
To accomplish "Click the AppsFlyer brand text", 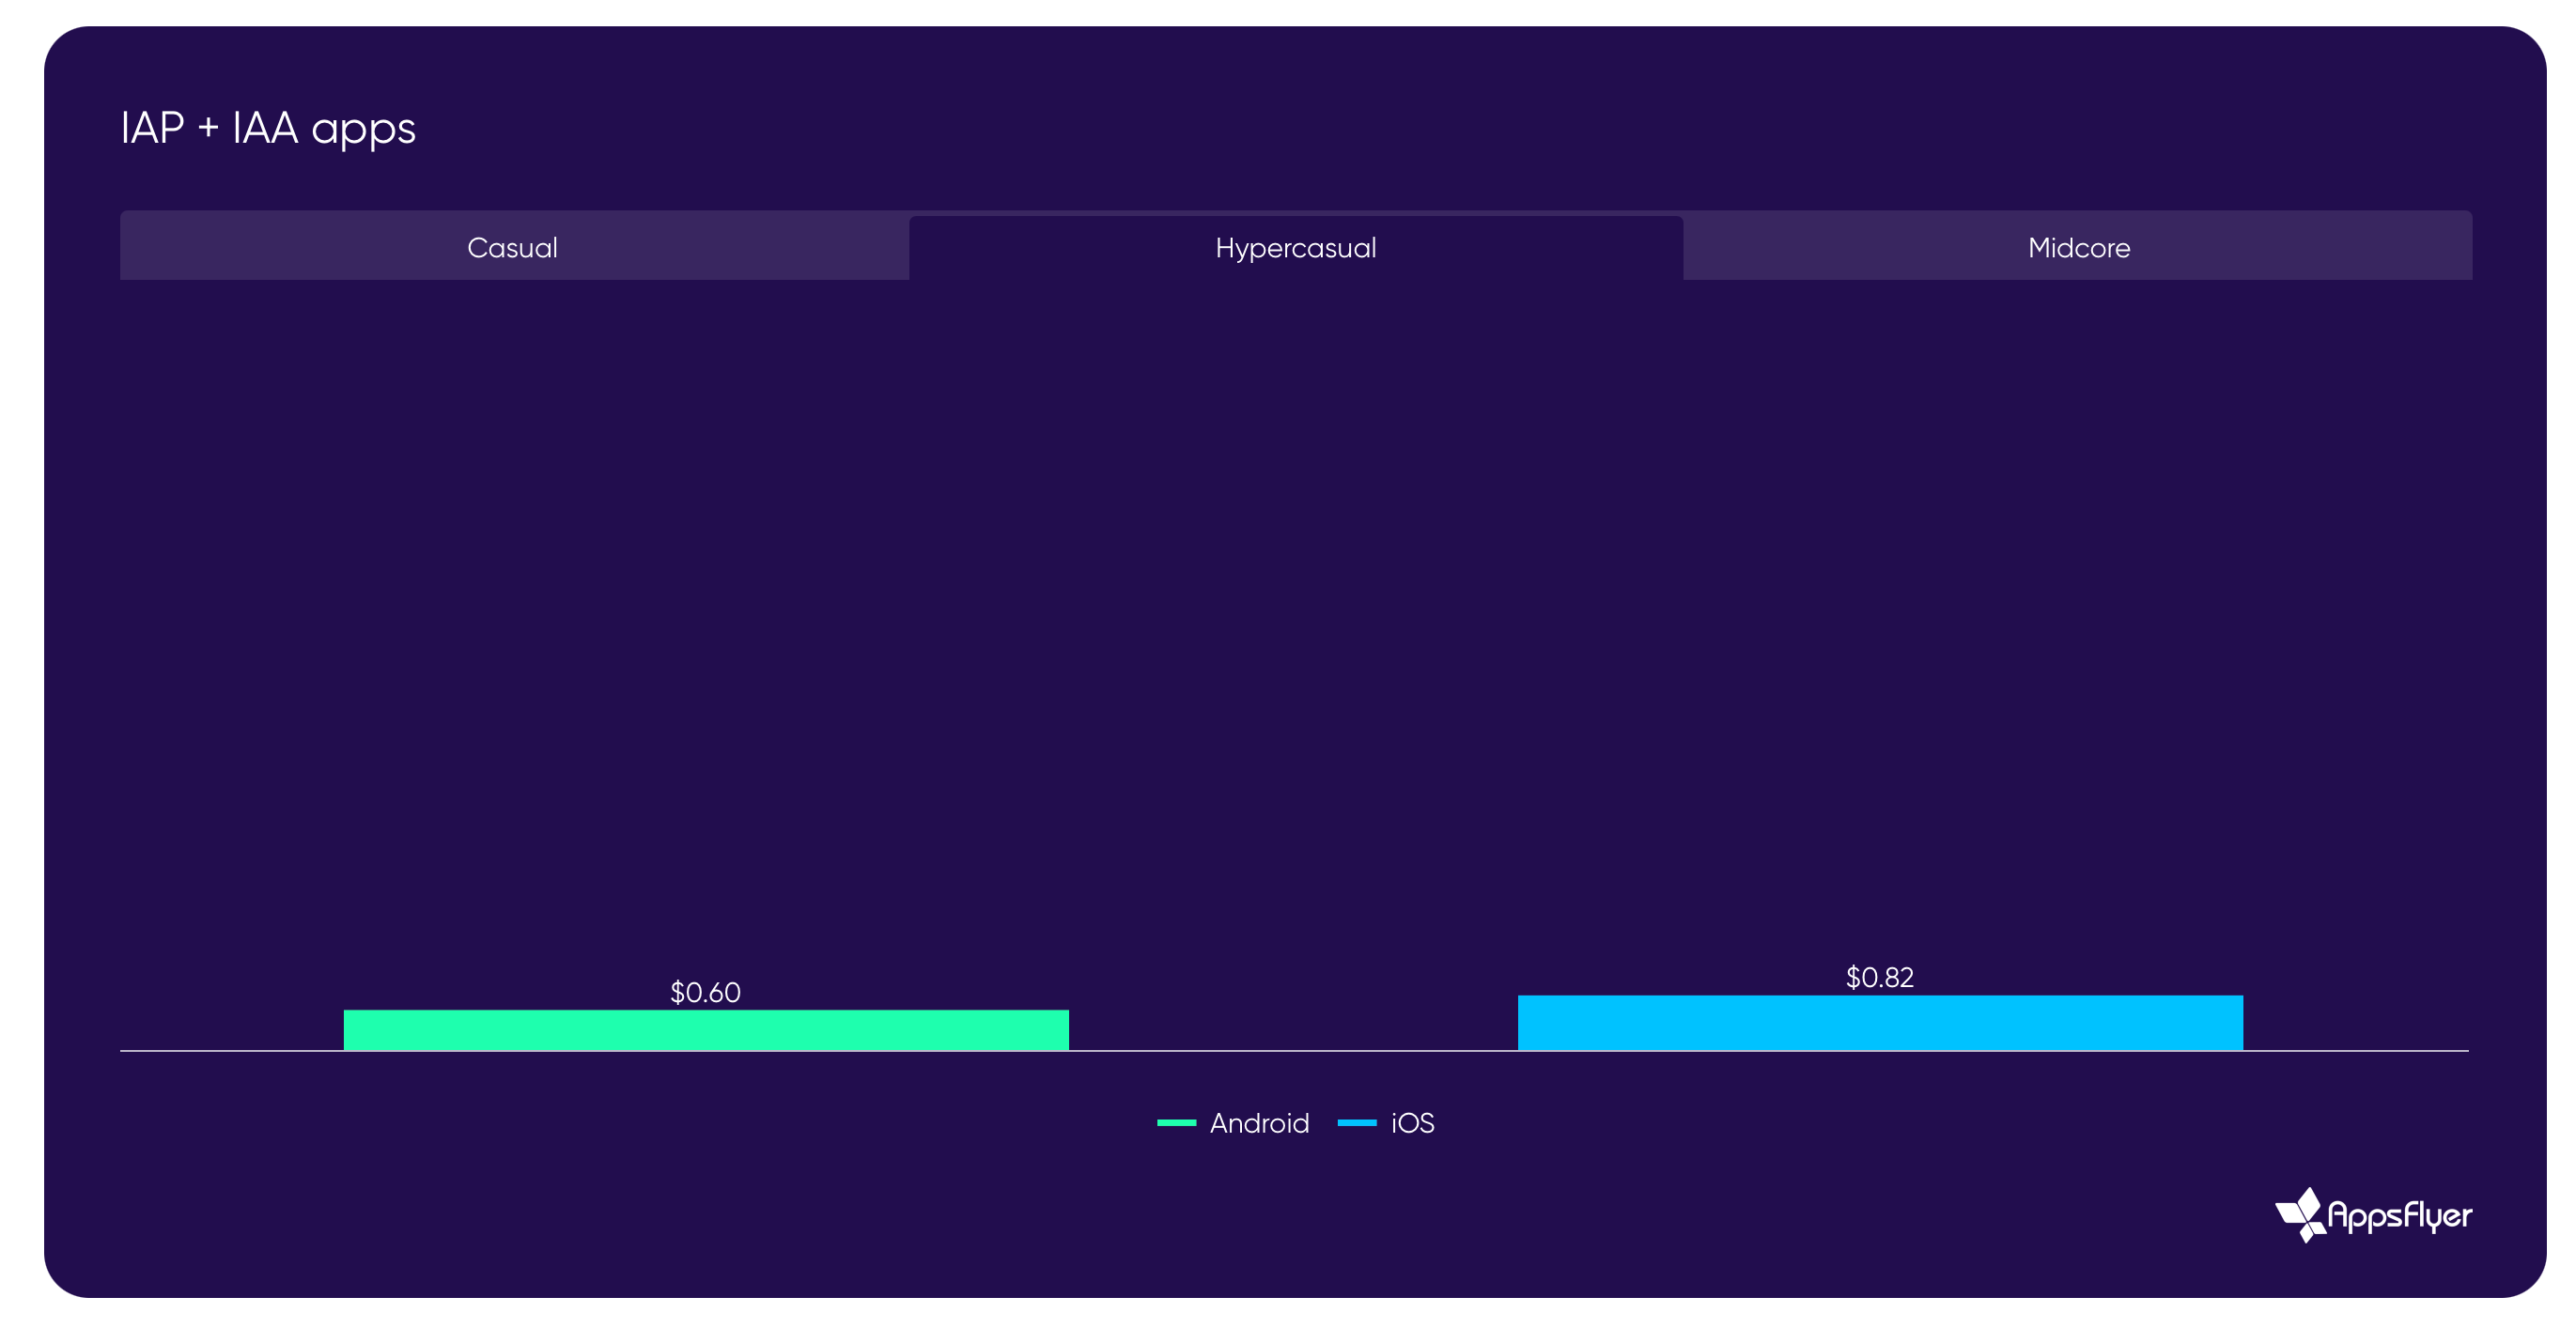I will [2399, 1216].
